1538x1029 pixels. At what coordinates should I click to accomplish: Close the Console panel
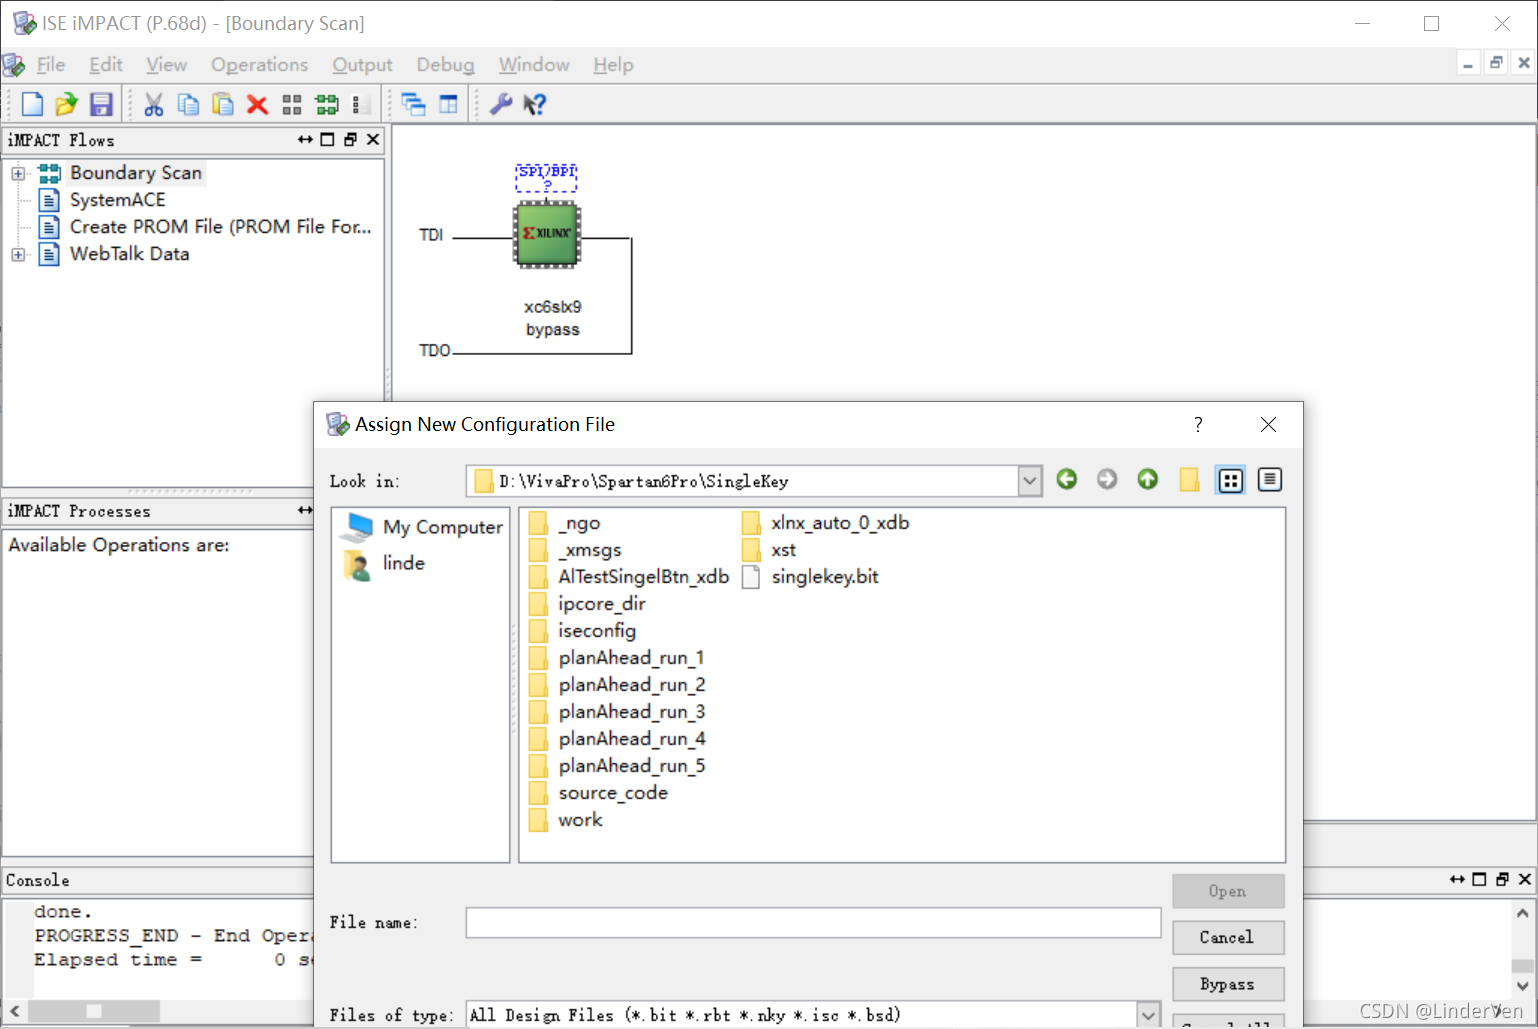tap(1525, 879)
